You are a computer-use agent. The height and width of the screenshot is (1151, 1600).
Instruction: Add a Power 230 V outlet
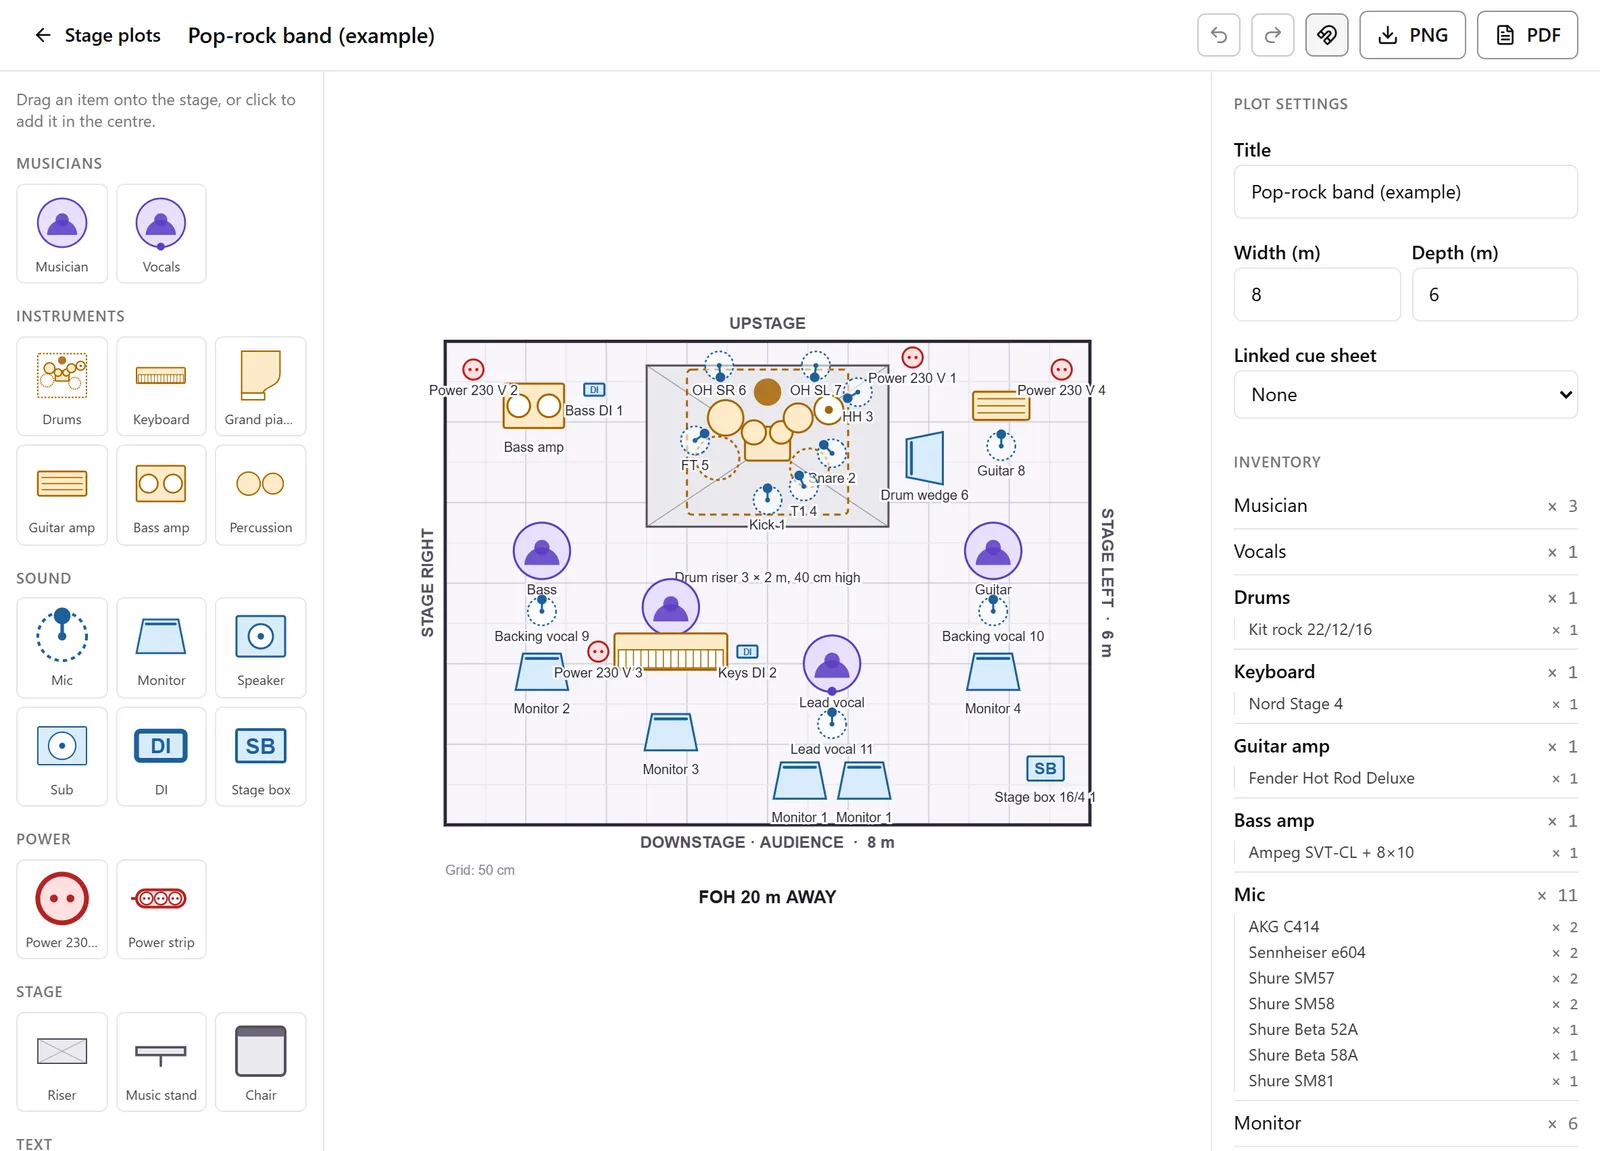click(62, 909)
